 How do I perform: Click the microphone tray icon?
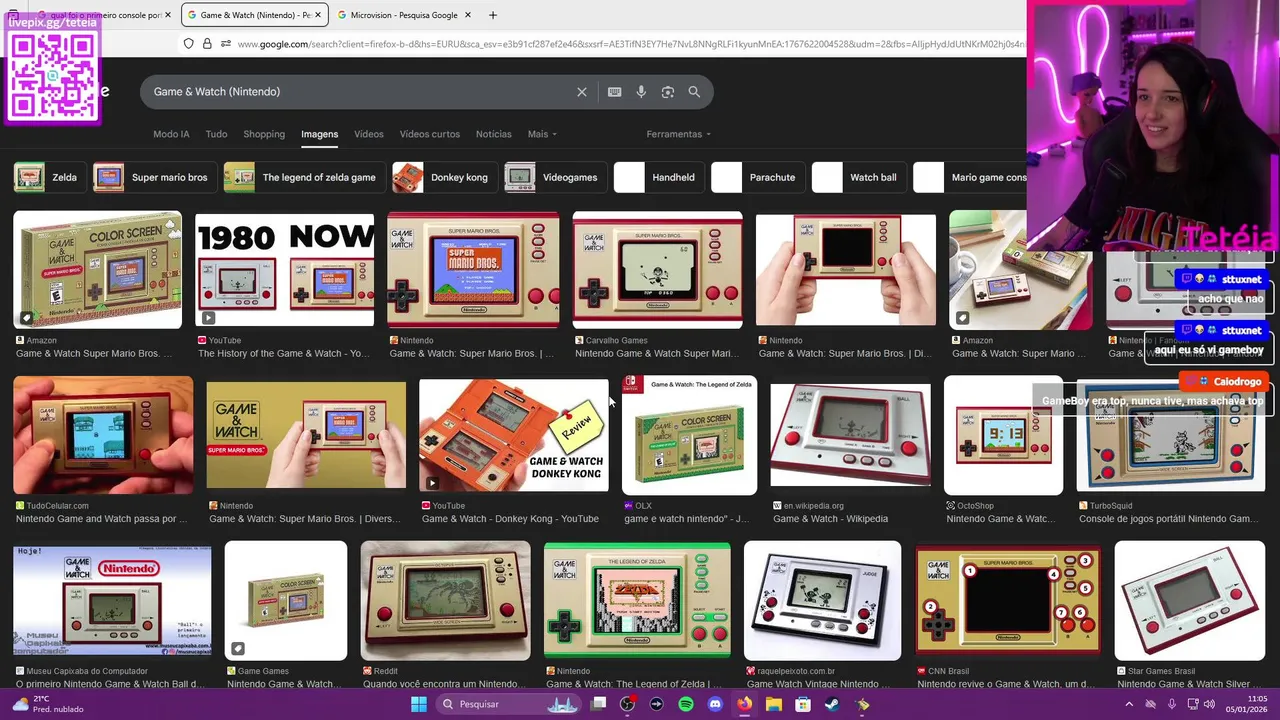point(1171,704)
